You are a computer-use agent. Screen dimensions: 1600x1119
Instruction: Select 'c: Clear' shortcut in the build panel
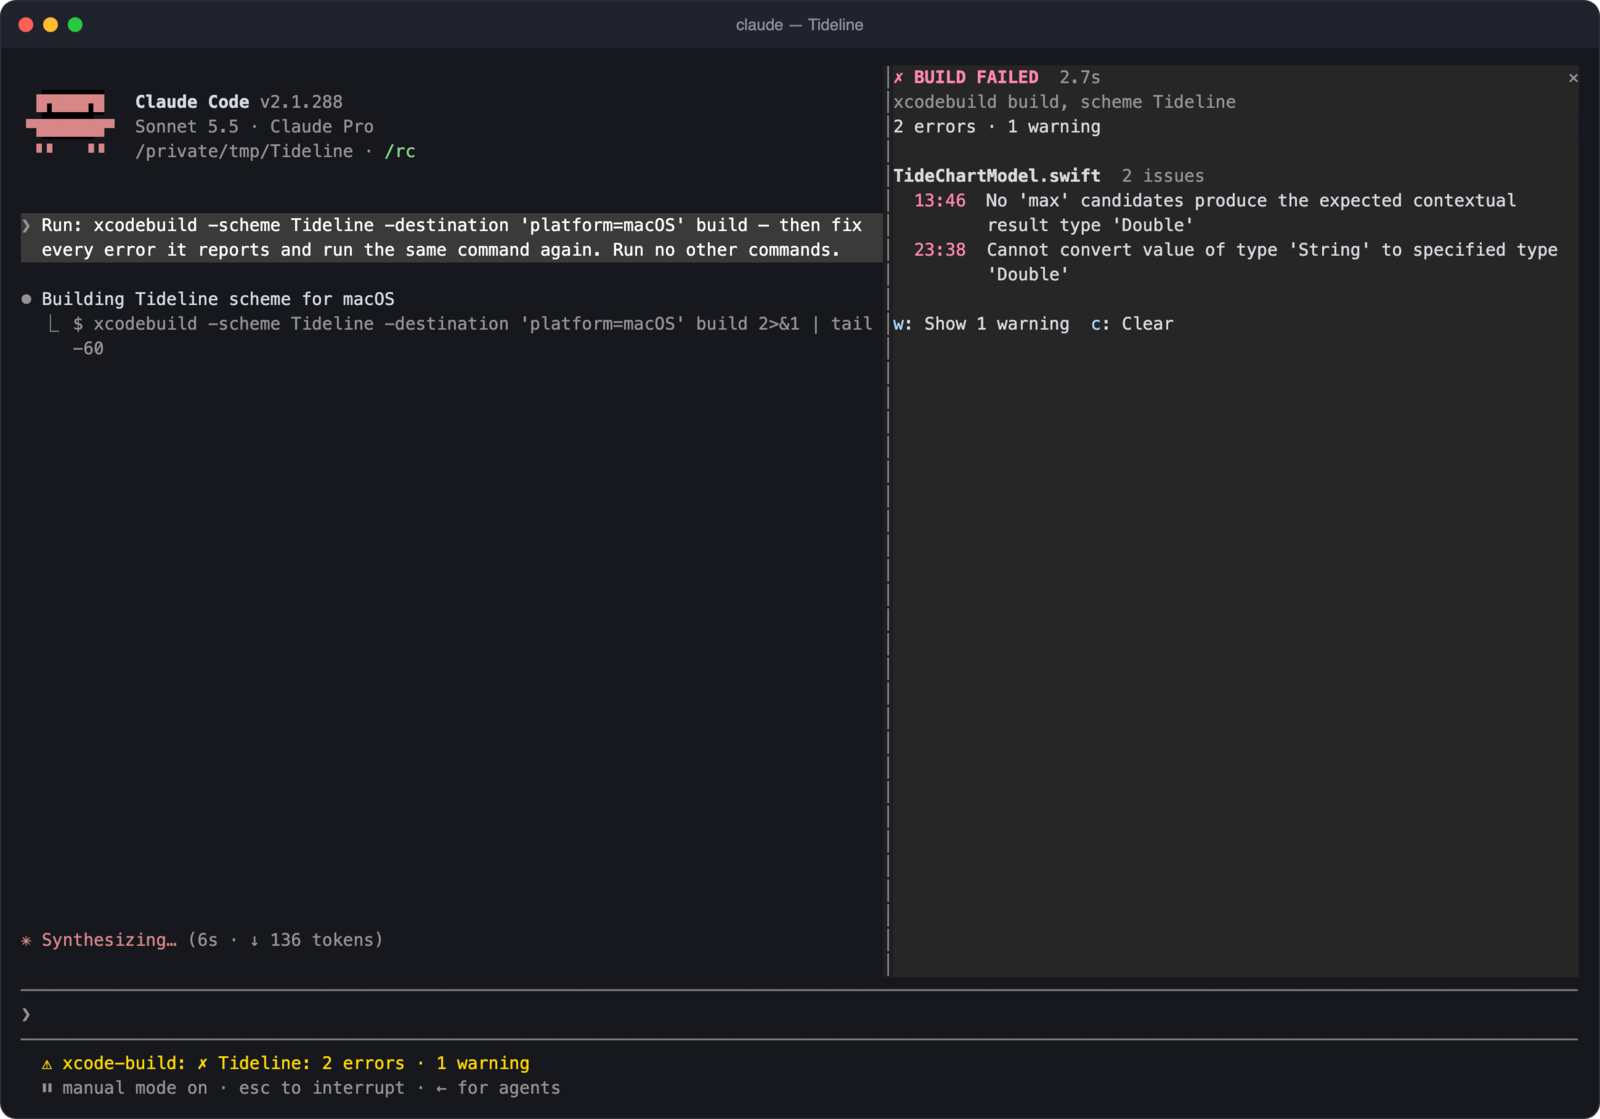[1132, 324]
